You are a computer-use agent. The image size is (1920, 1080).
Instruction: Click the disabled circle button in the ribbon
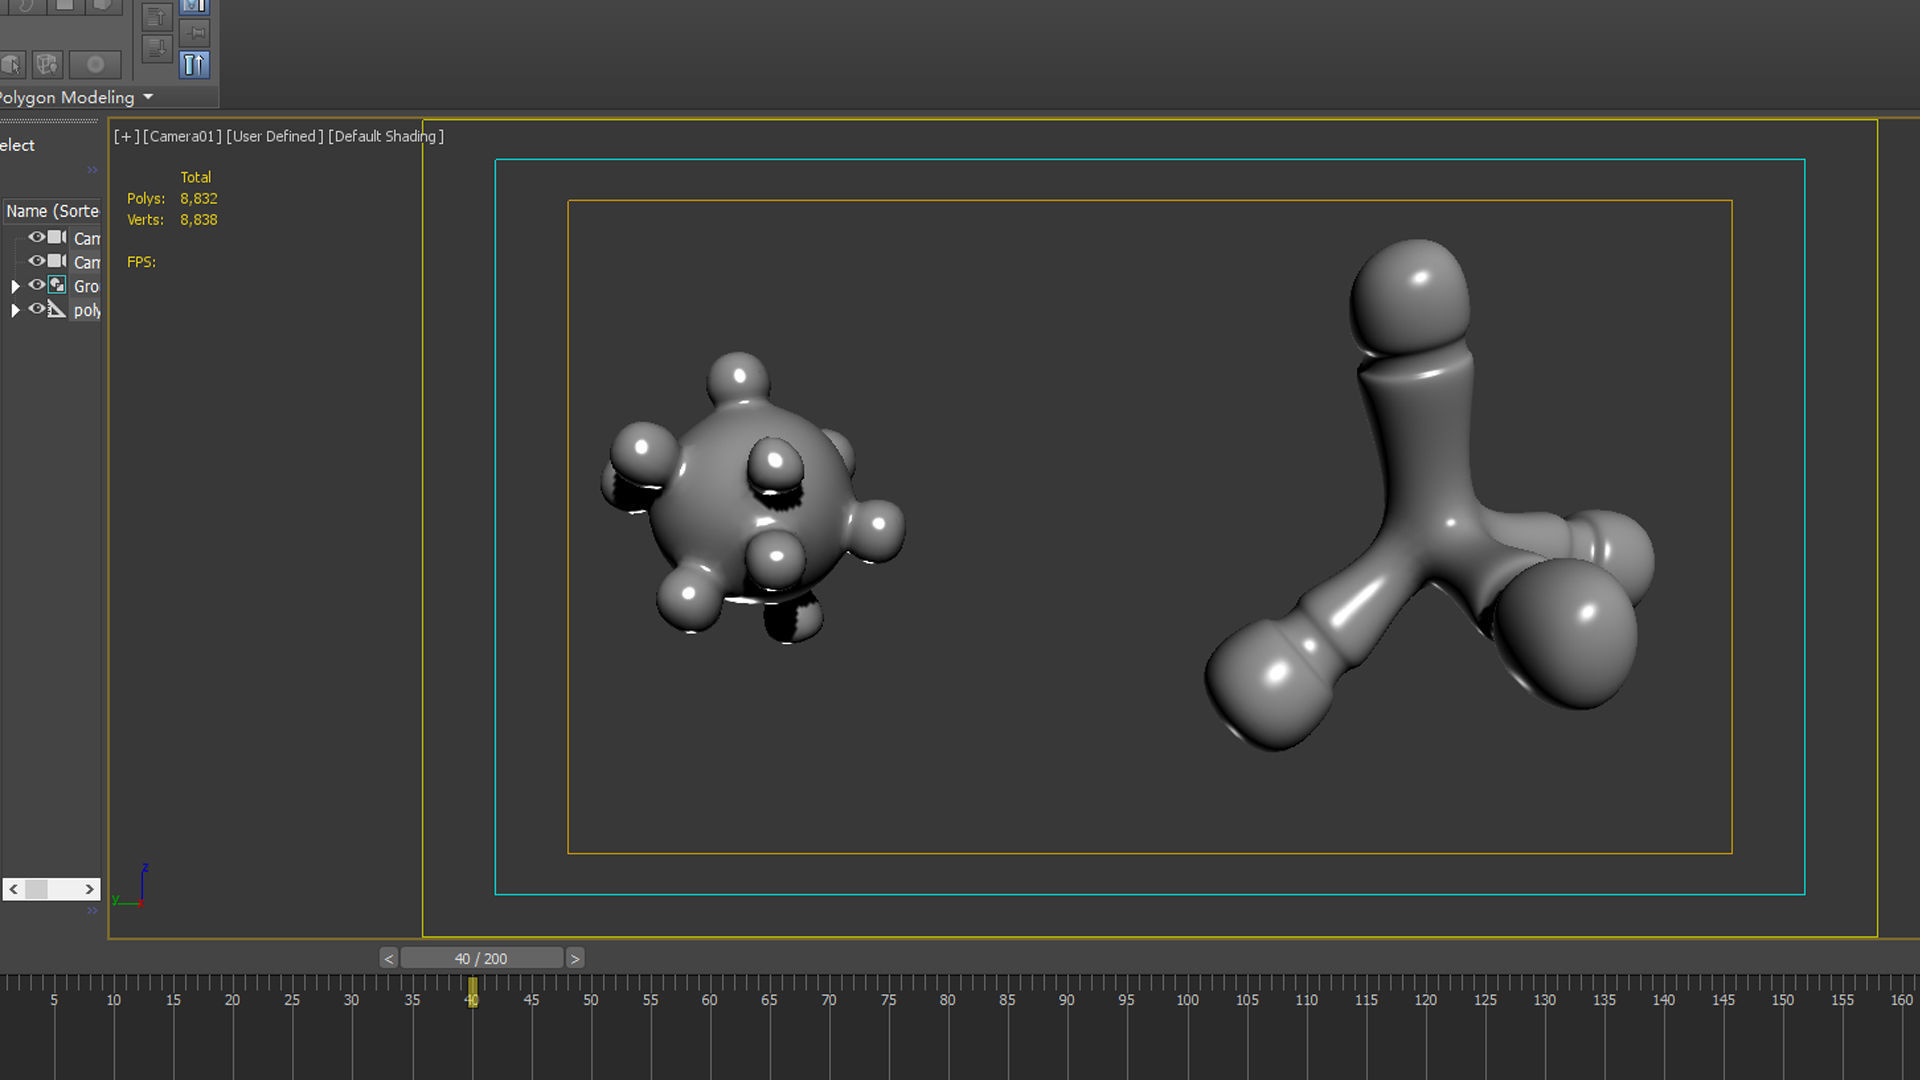(x=95, y=65)
